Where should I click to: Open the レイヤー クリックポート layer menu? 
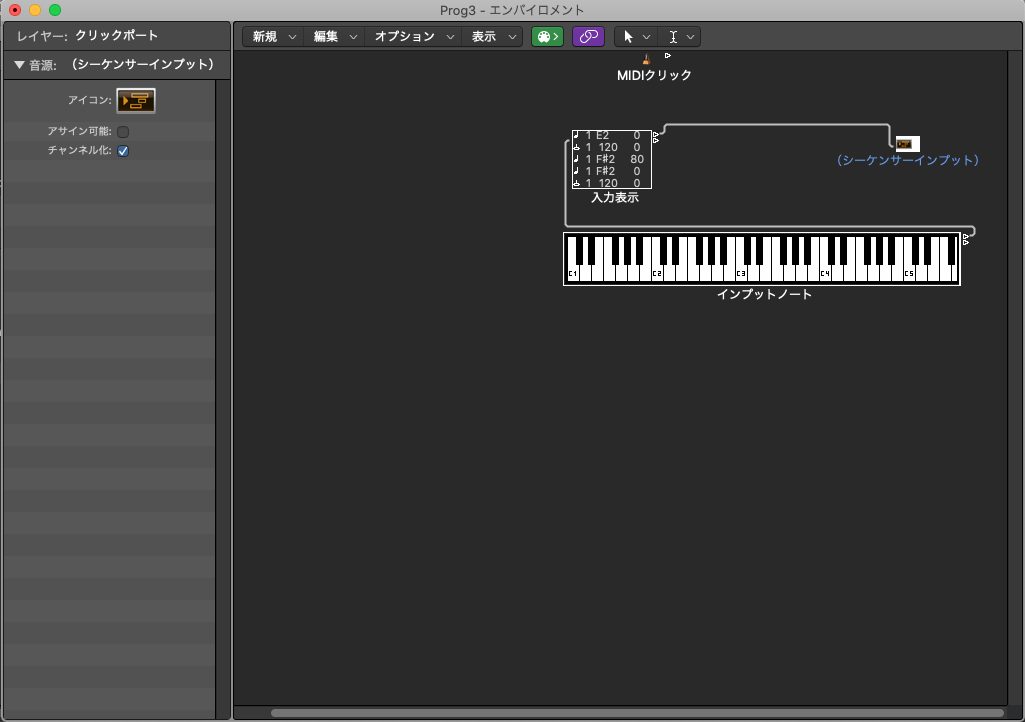116,36
